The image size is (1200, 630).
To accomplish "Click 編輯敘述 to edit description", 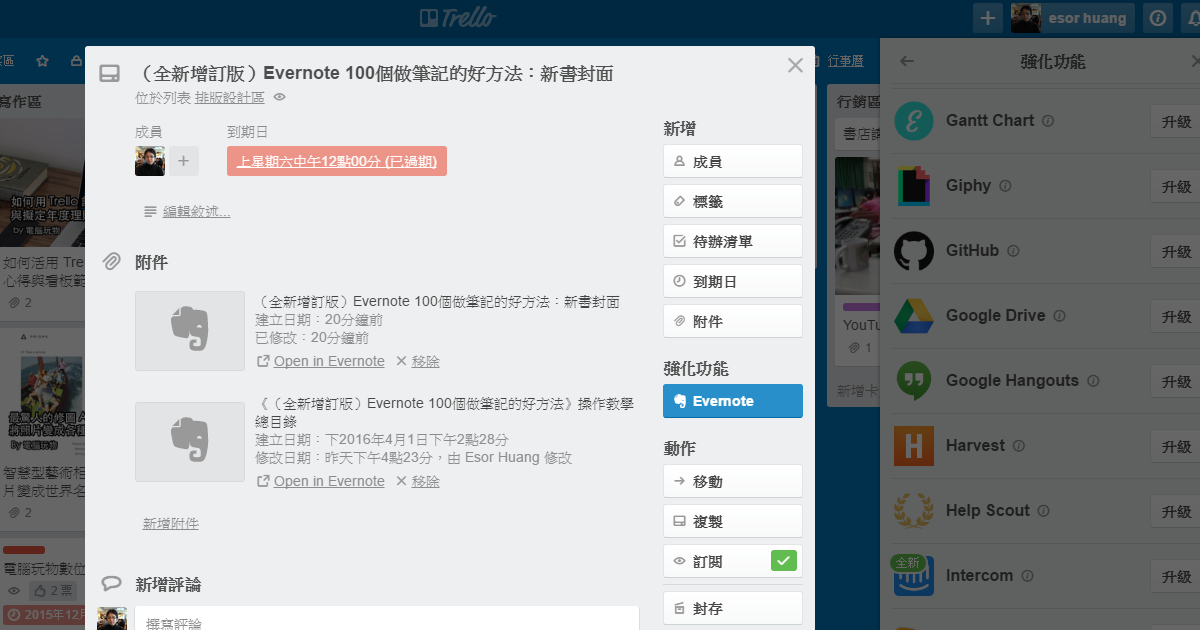I will point(196,211).
